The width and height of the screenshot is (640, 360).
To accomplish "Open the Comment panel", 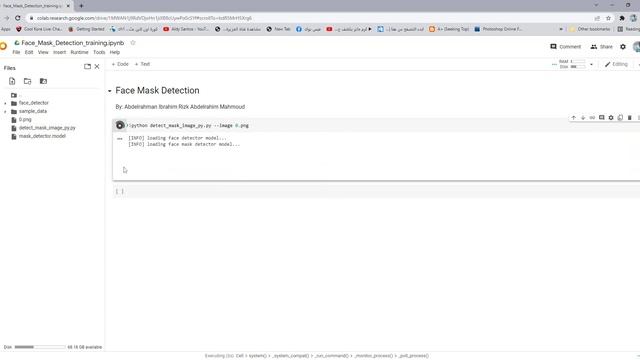I will (x=565, y=47).
